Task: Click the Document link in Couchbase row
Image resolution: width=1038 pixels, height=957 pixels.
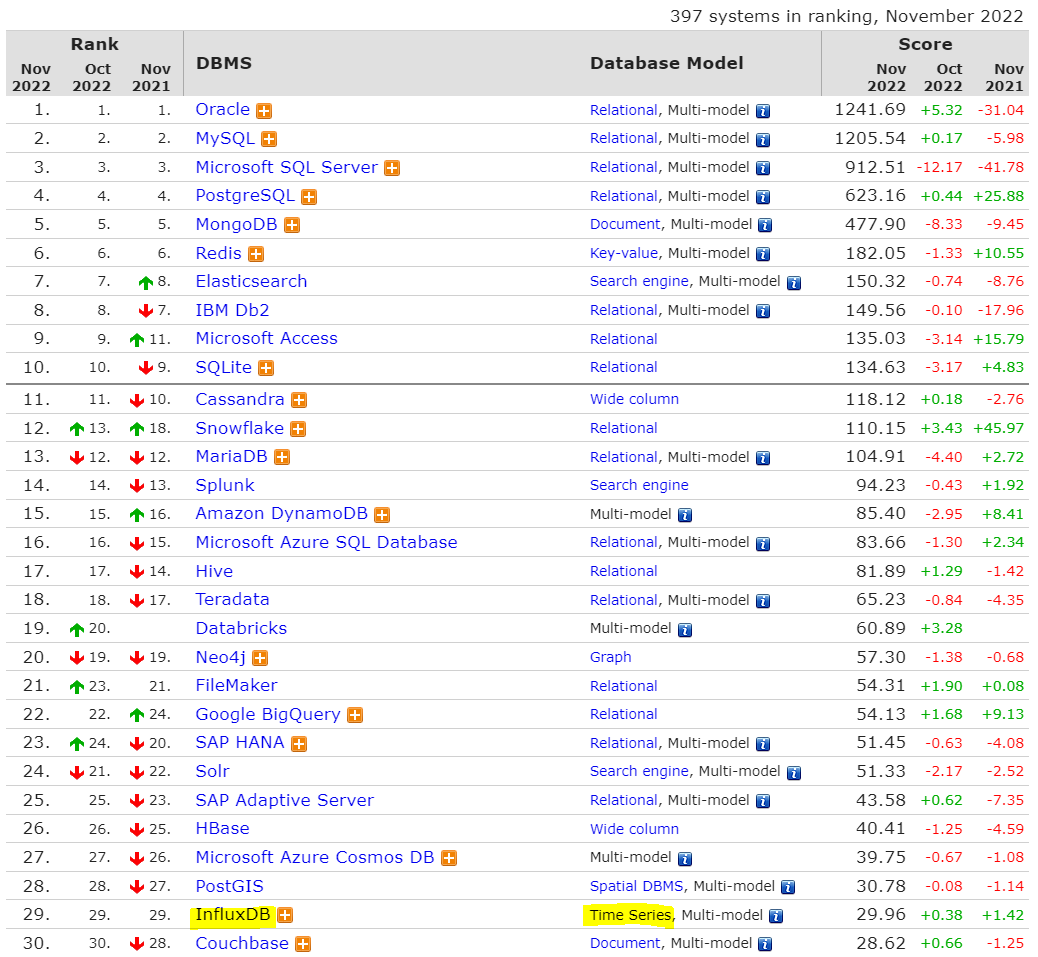Action: tap(625, 943)
